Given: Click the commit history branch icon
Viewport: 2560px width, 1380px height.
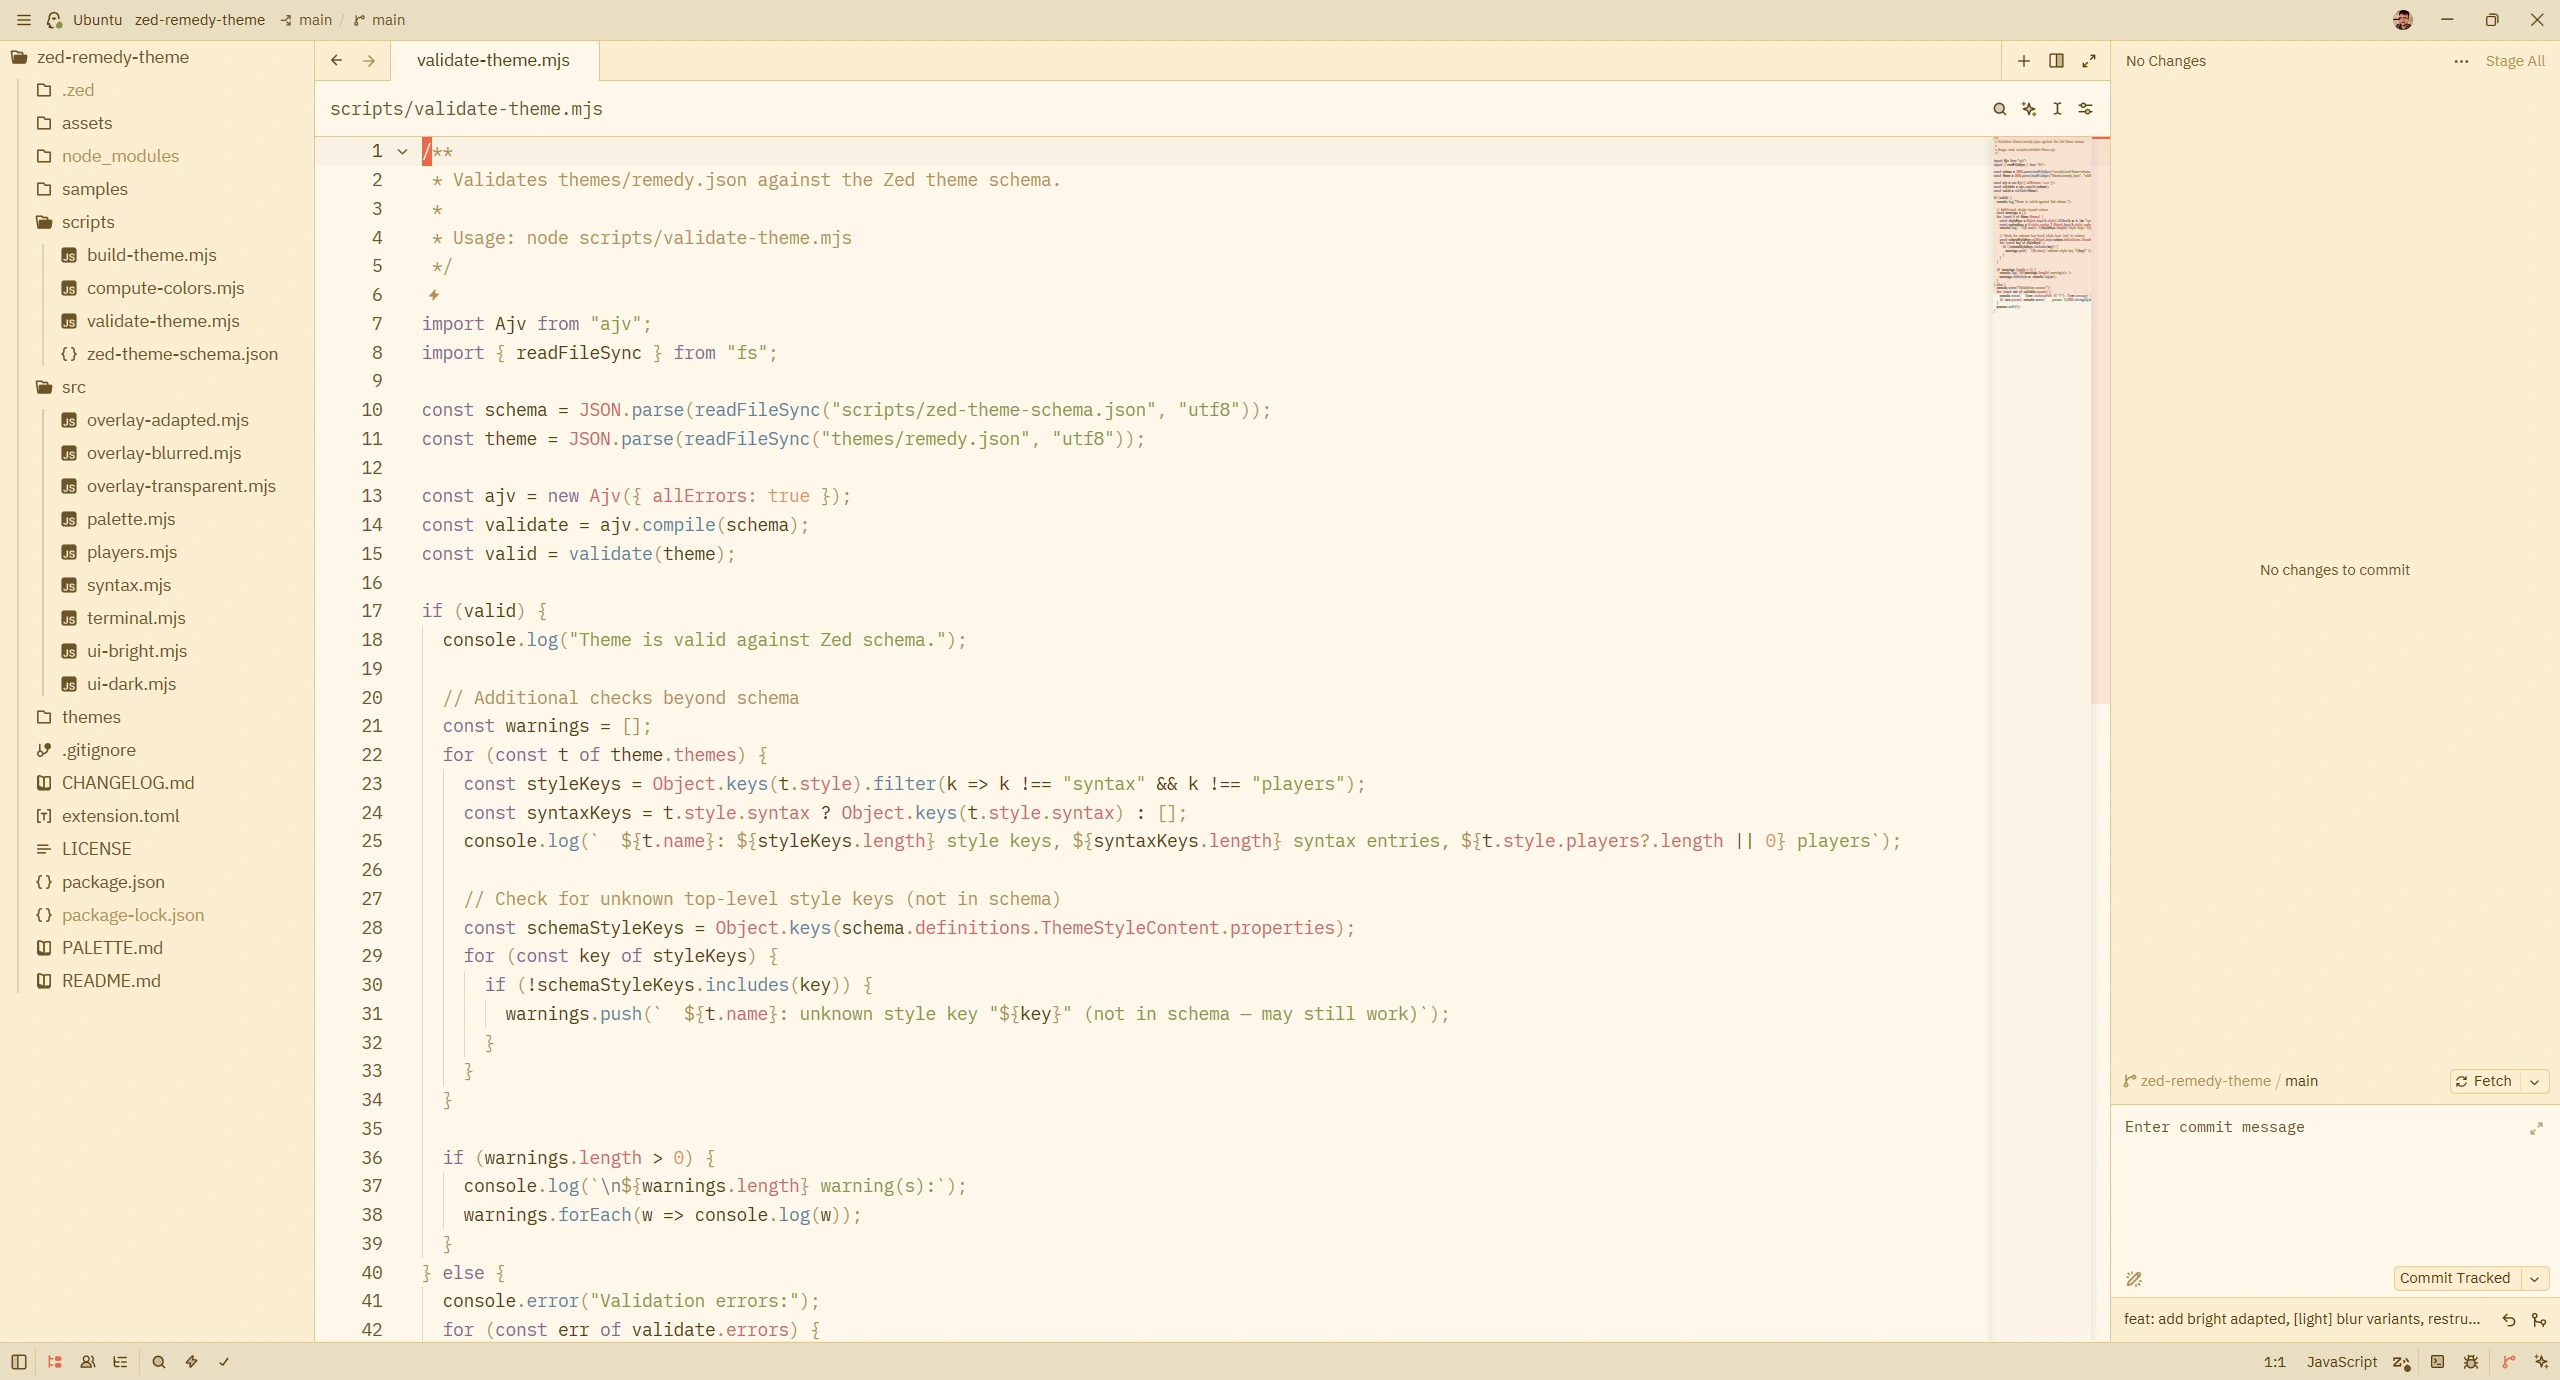Looking at the screenshot, I should coord(2539,1320).
